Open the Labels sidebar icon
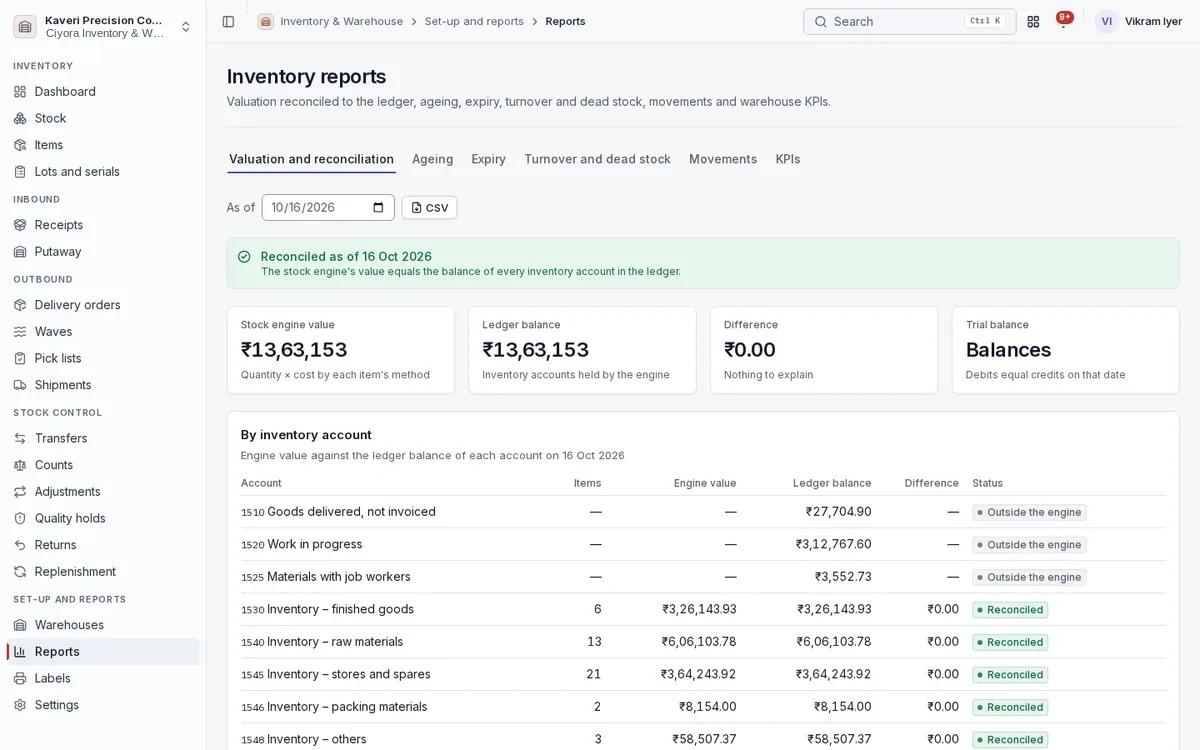 20,678
